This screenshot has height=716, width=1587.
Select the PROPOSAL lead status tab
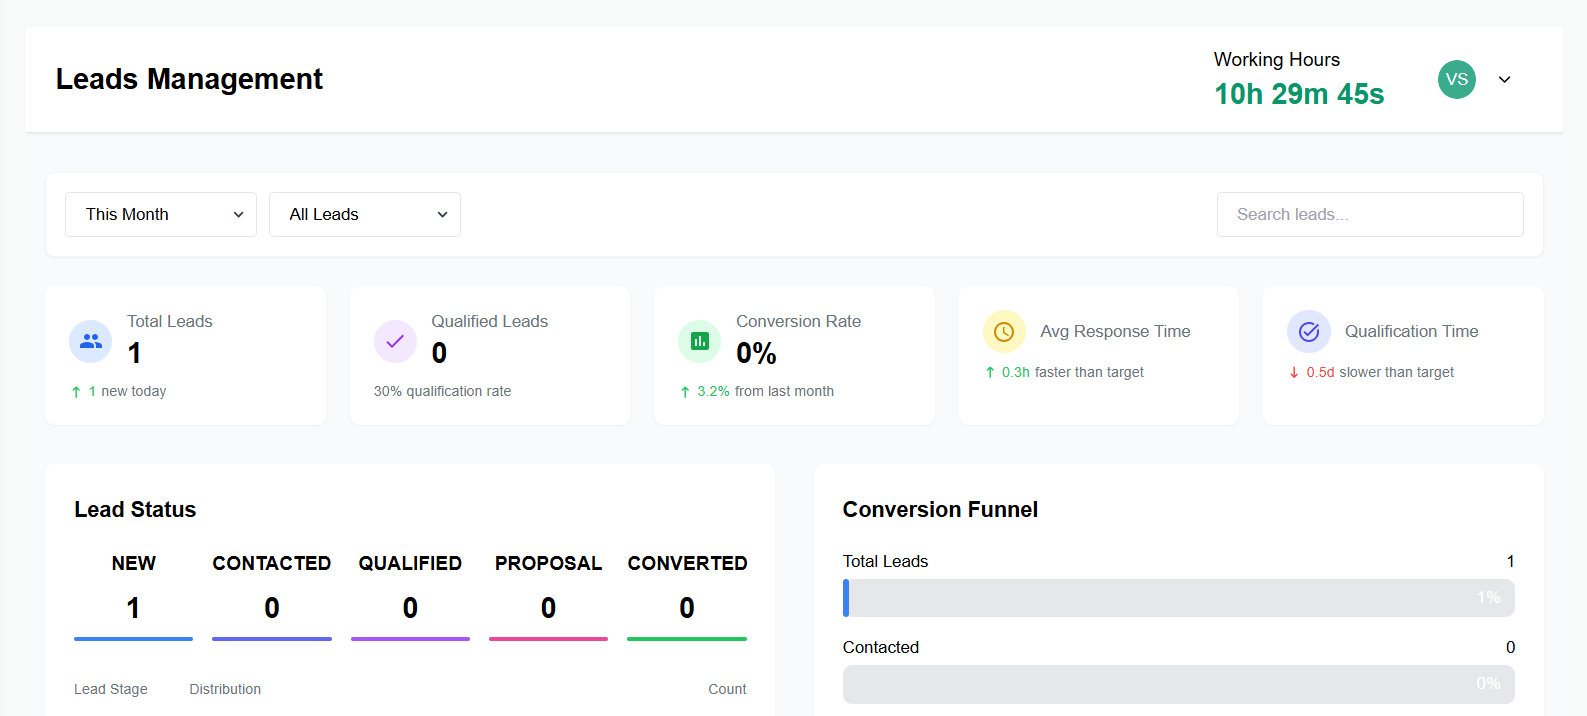tap(548, 590)
